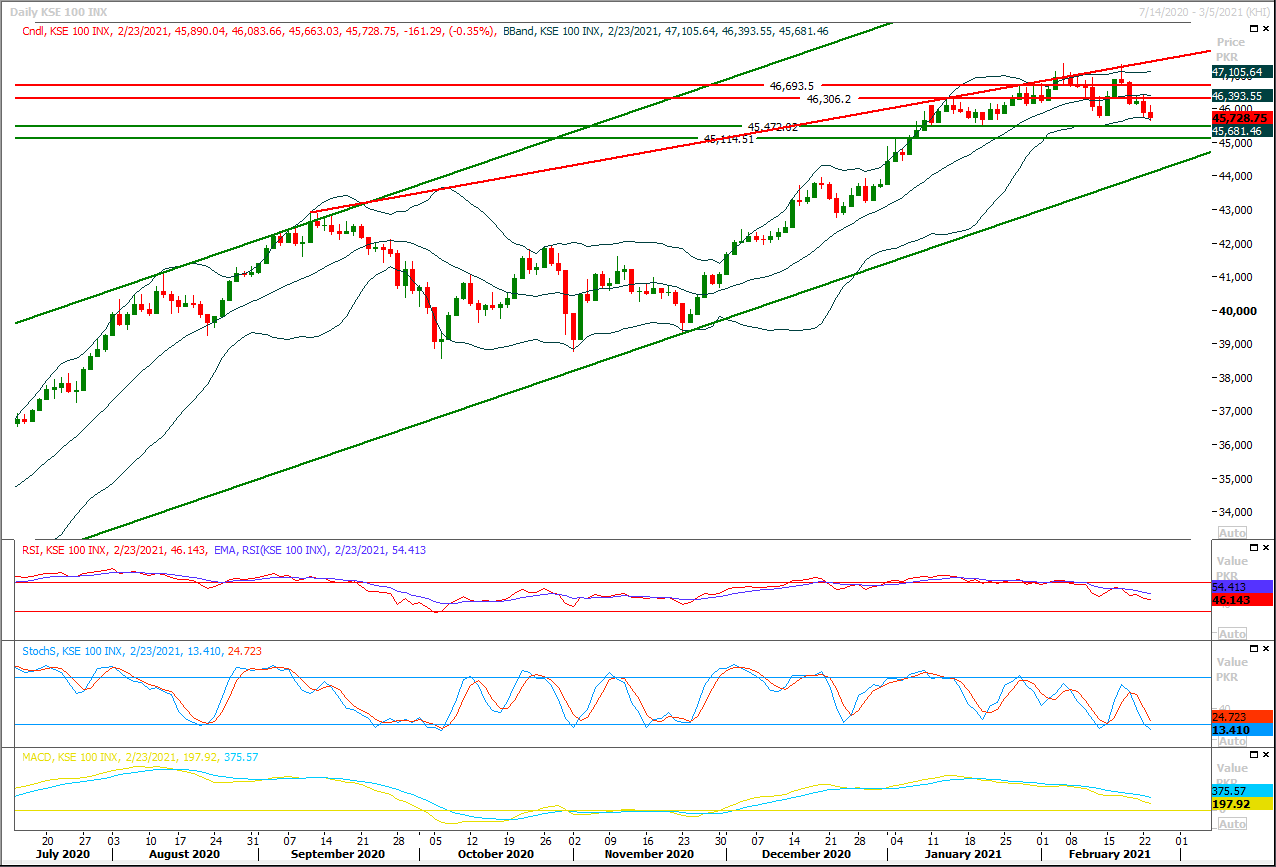
Task: Close the RSI indicator pane
Action: click(1267, 547)
